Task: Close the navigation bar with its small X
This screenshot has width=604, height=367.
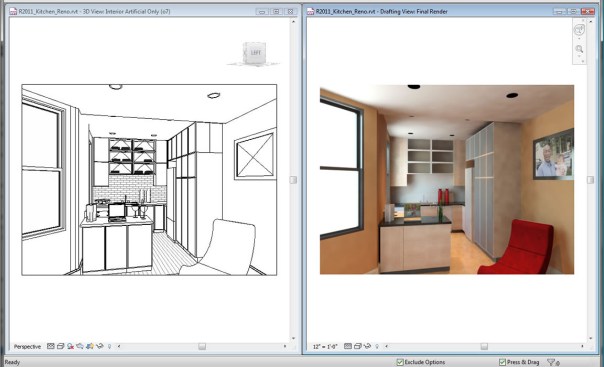Action: [x=583, y=20]
